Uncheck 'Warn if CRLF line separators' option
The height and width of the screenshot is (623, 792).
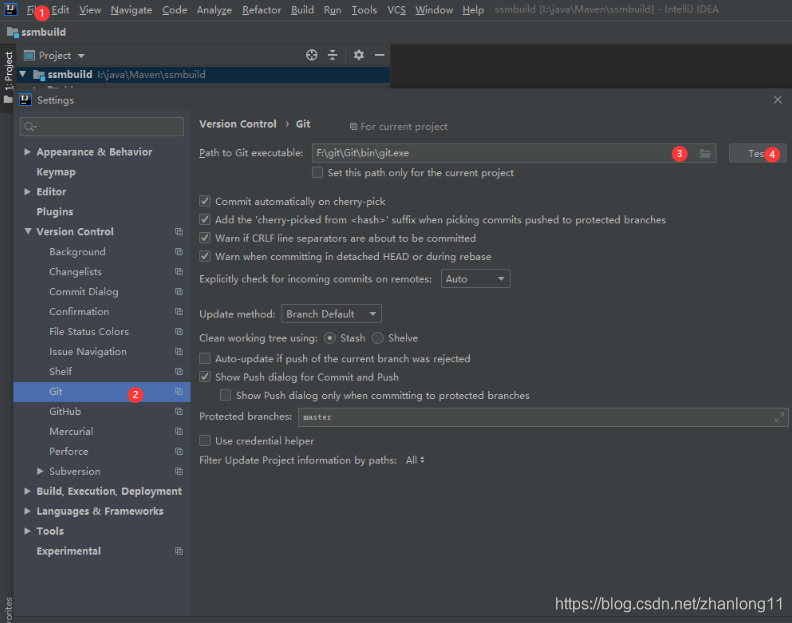[x=205, y=238]
